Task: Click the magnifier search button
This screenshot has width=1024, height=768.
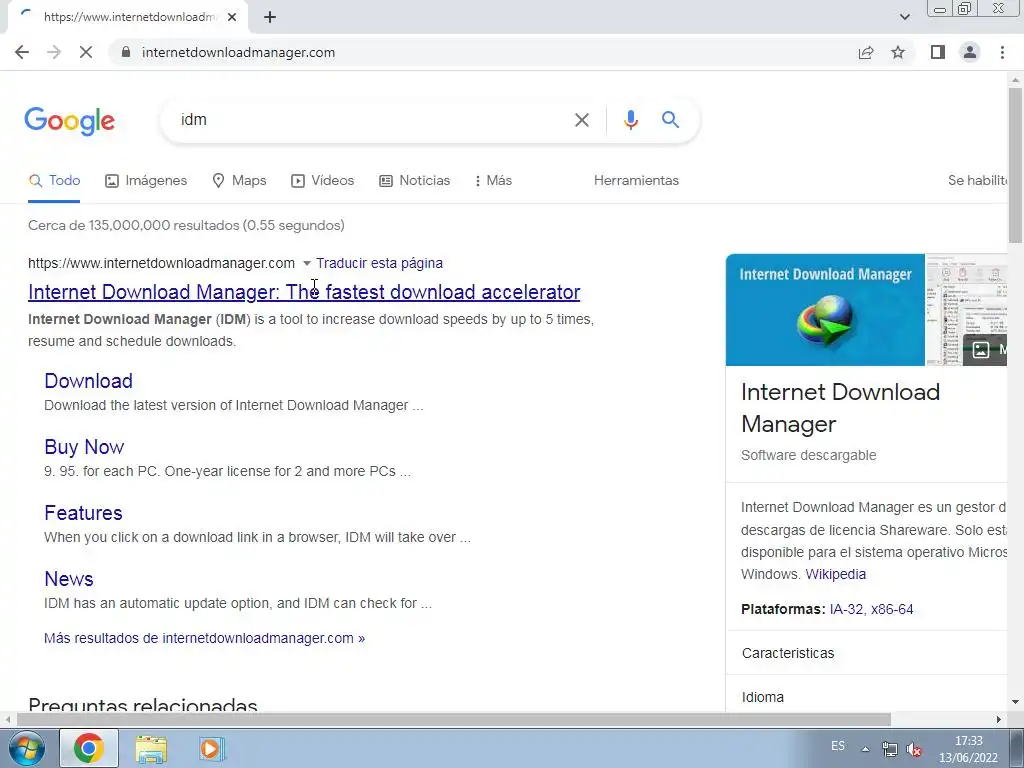Action: tap(670, 120)
